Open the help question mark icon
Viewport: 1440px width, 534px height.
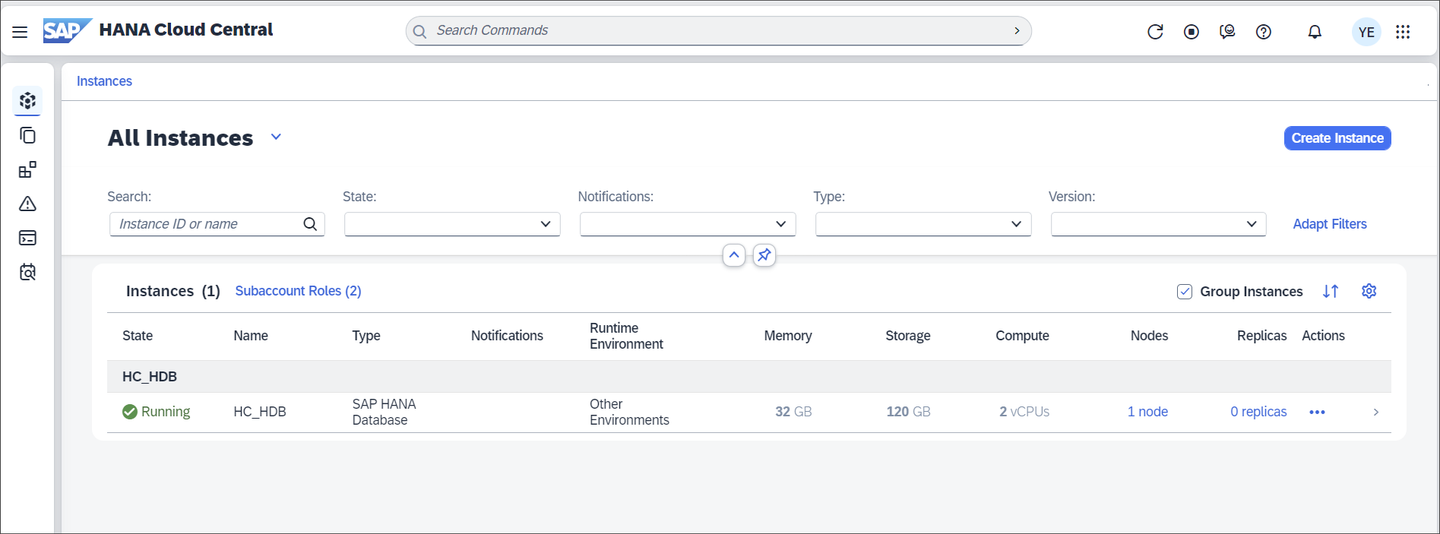(1264, 32)
